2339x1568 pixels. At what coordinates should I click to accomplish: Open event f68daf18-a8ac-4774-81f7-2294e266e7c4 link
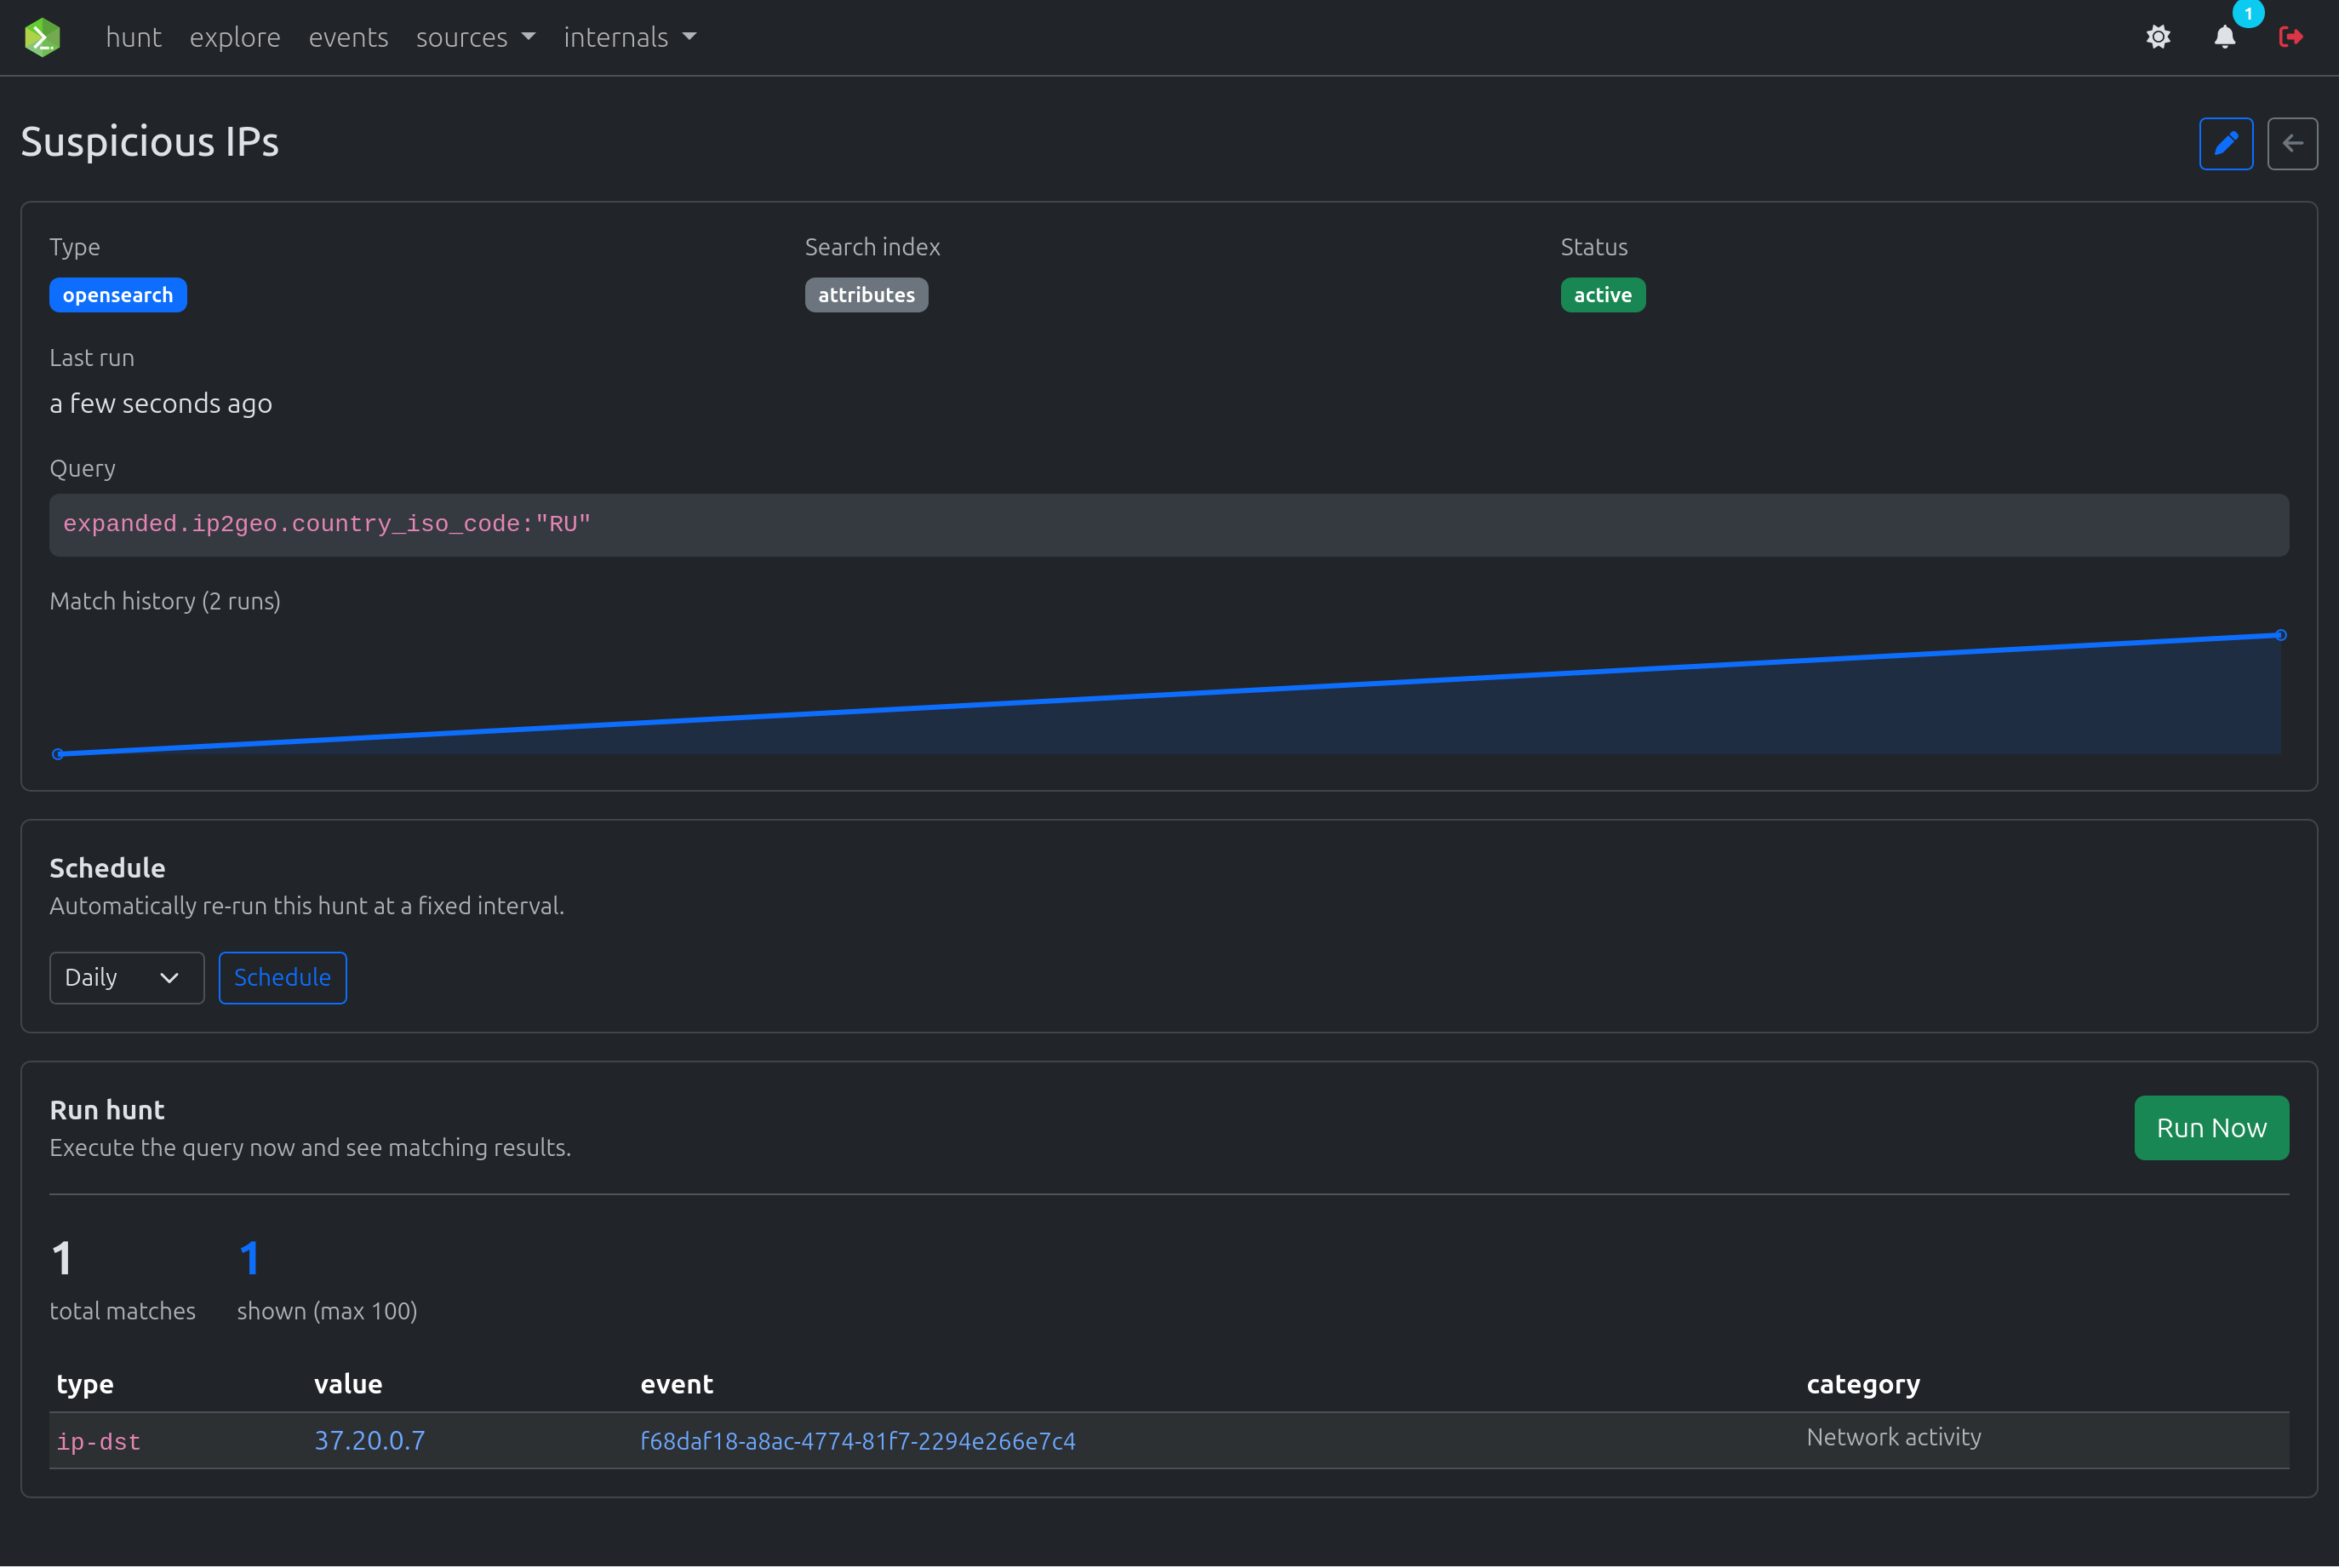[857, 1441]
